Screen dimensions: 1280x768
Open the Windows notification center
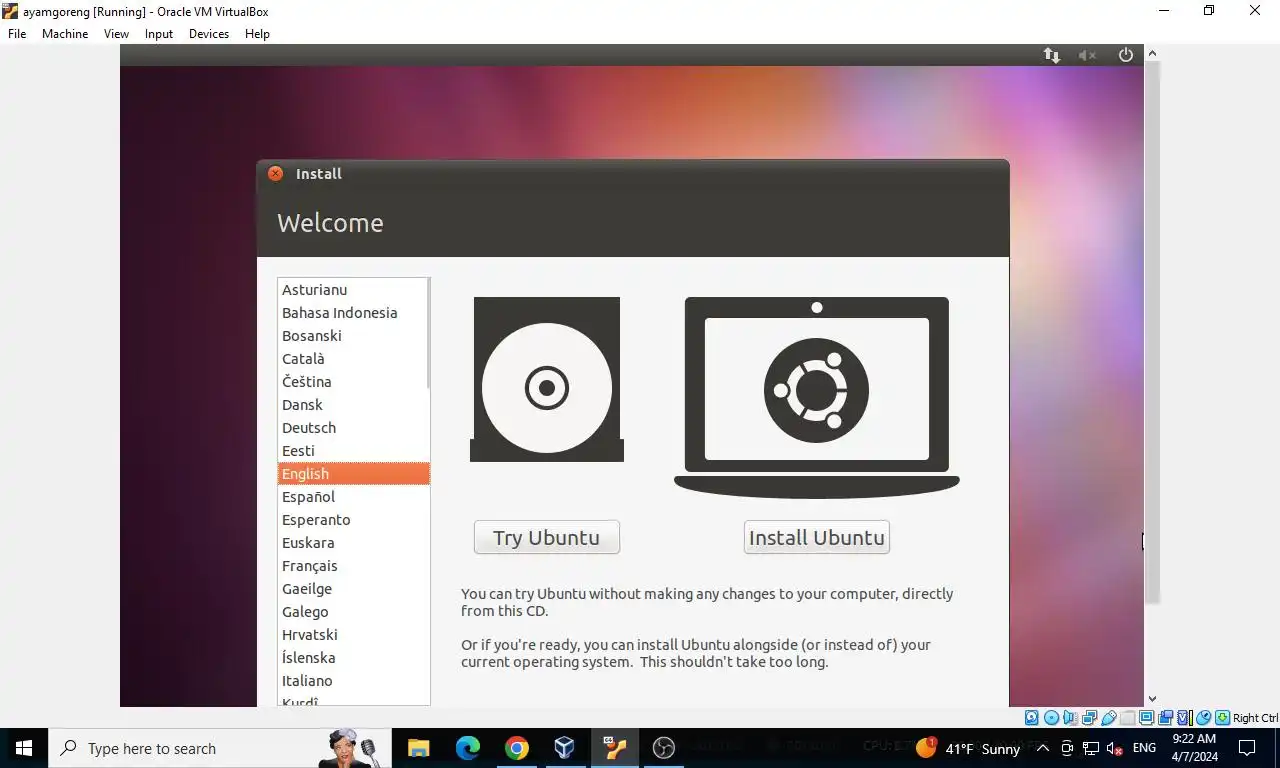click(x=1247, y=748)
